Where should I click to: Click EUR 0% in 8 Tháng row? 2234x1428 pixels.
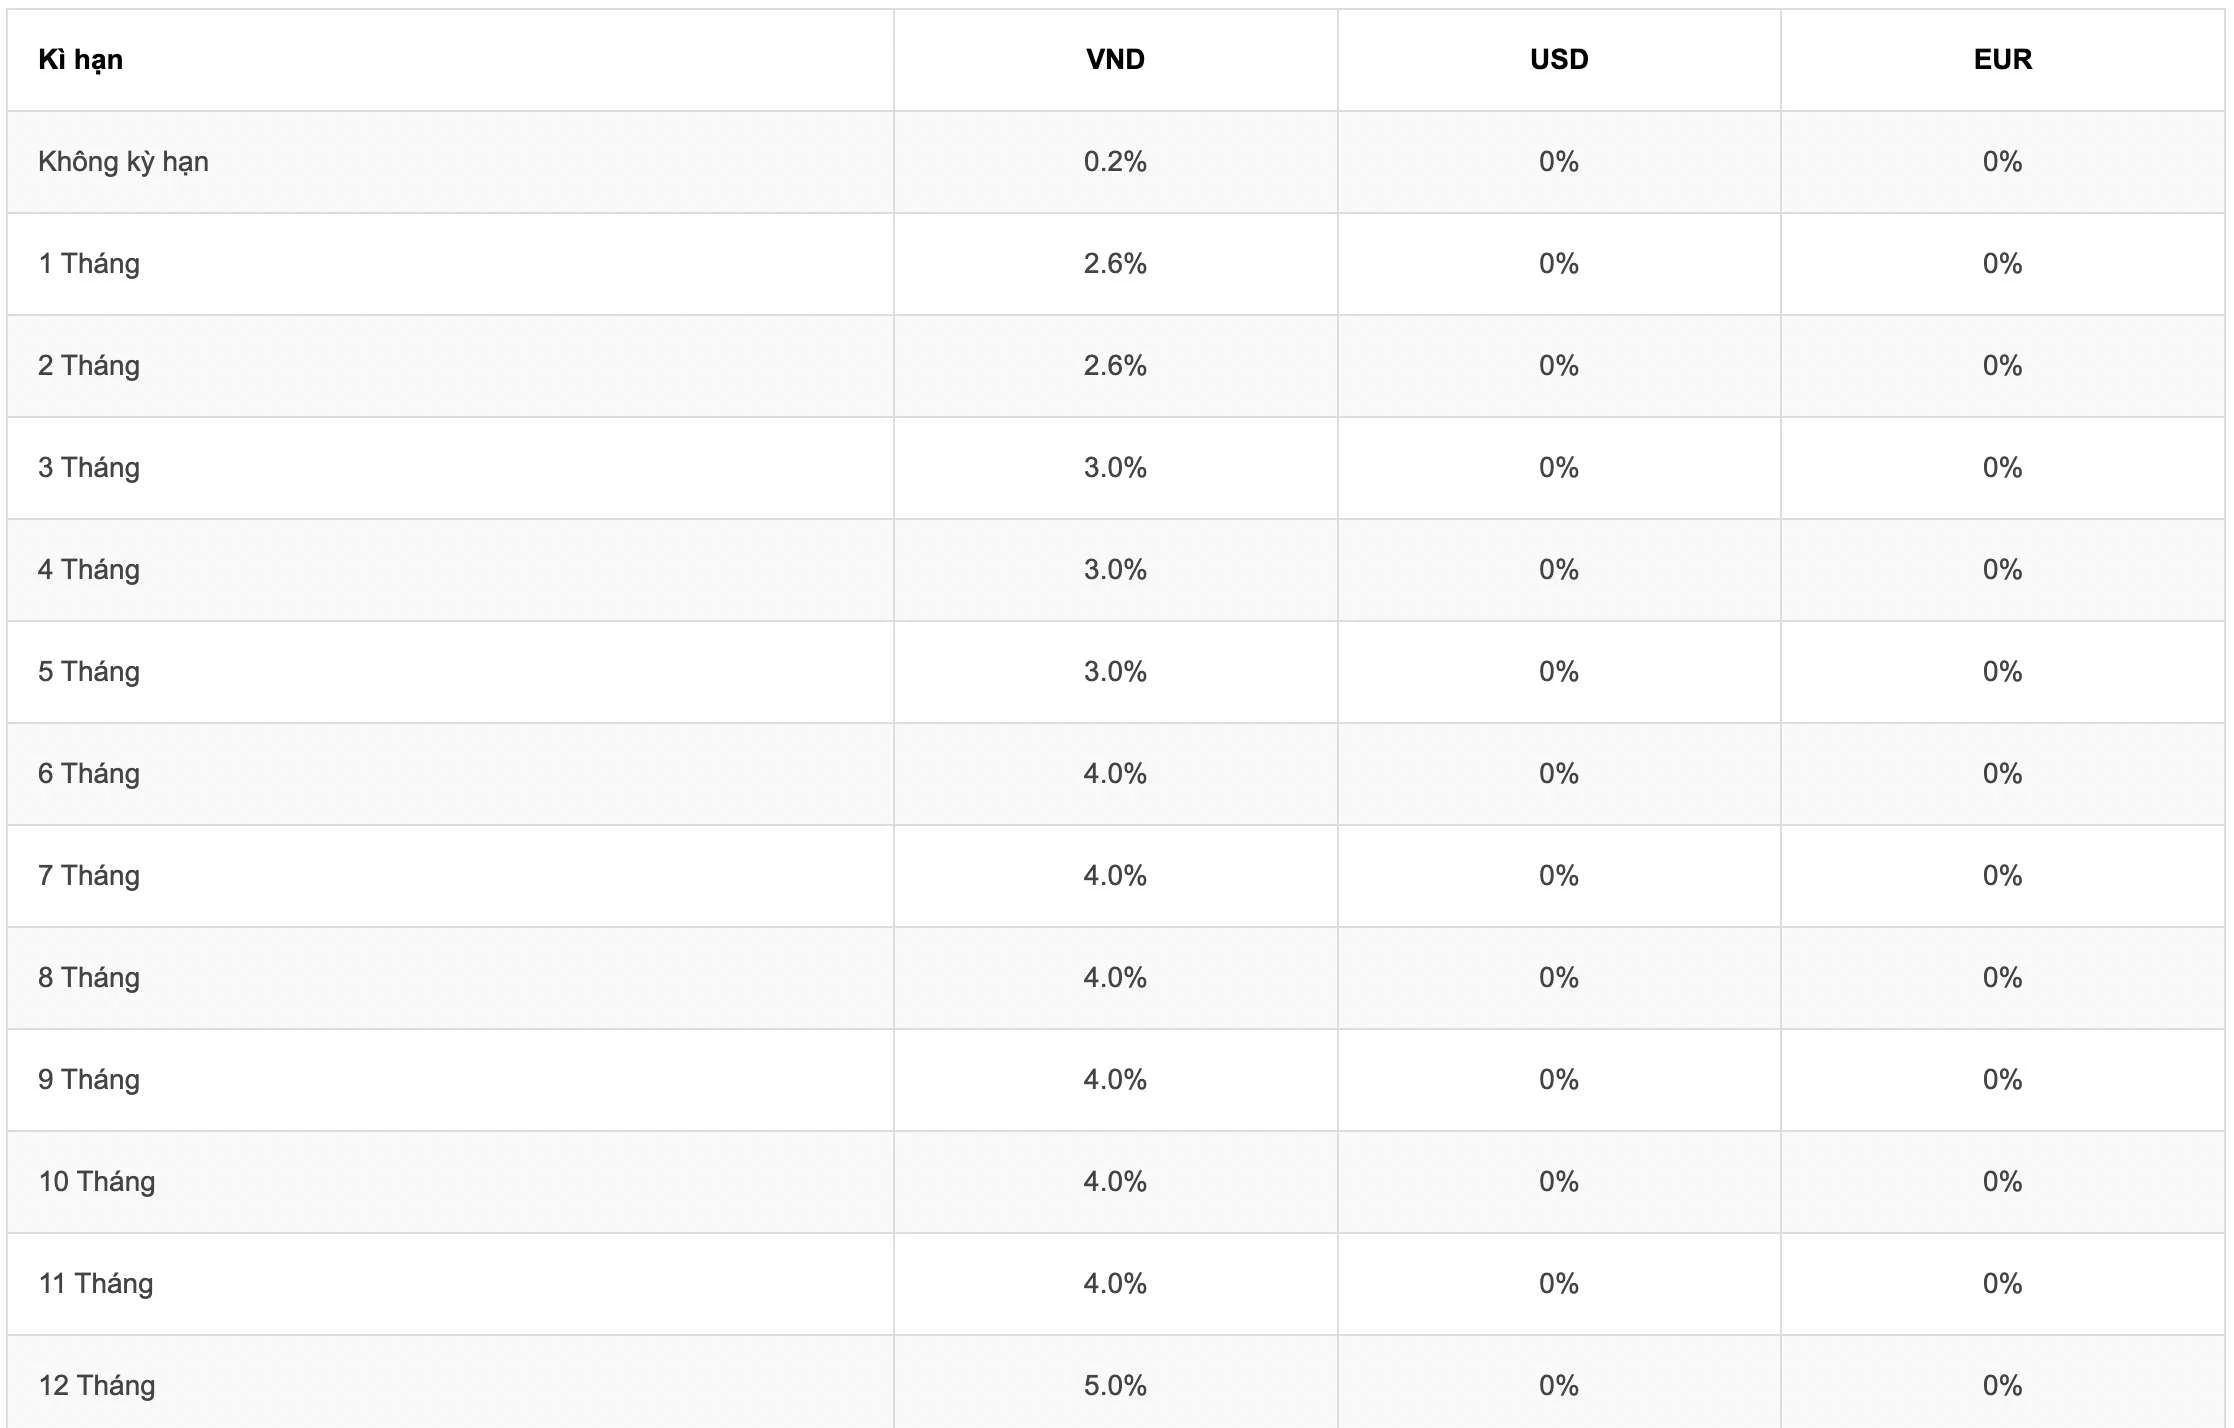click(x=2002, y=978)
